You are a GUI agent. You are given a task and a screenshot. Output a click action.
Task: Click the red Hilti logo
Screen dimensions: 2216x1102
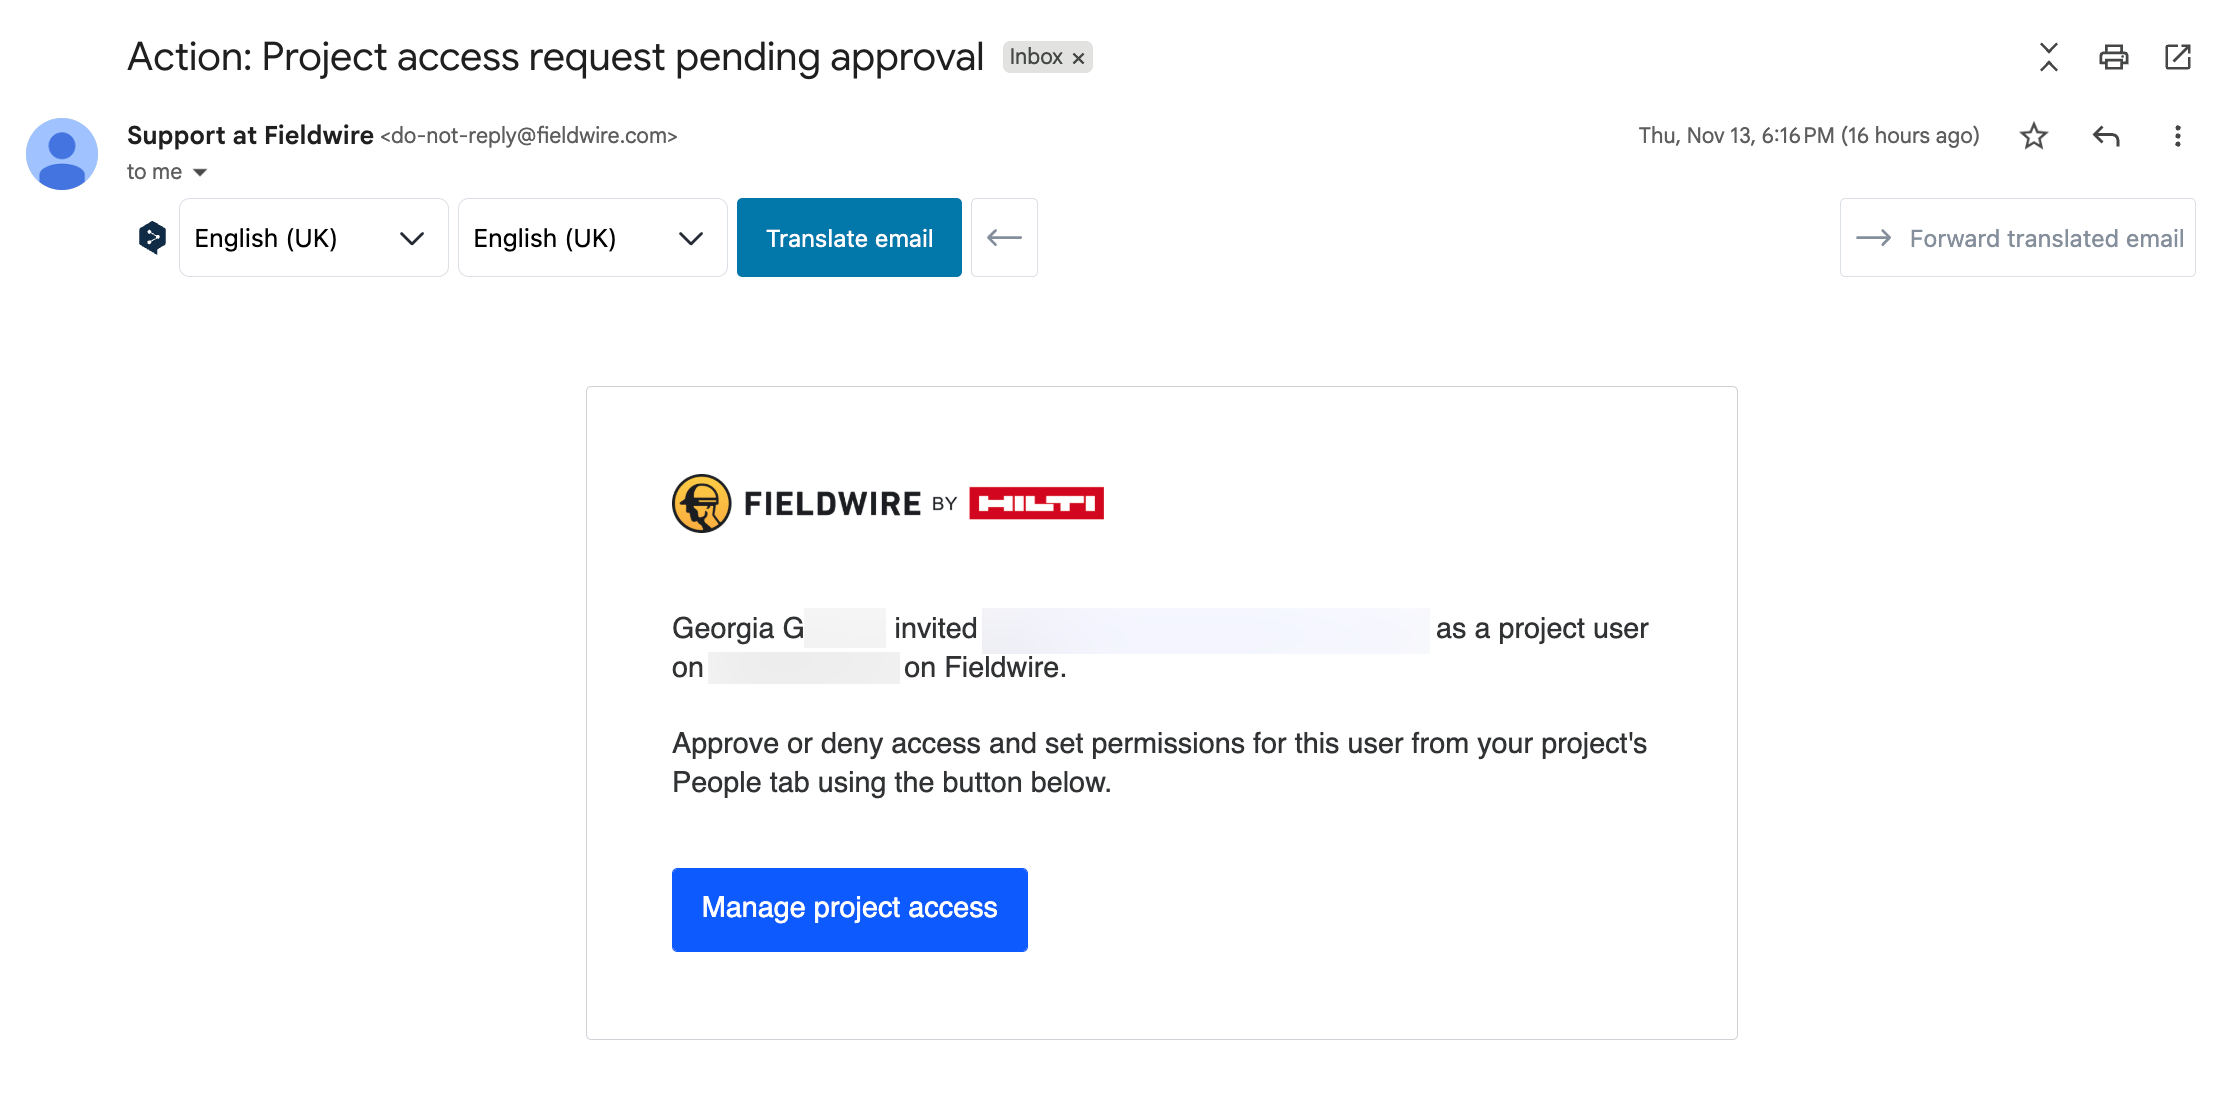[x=1036, y=503]
